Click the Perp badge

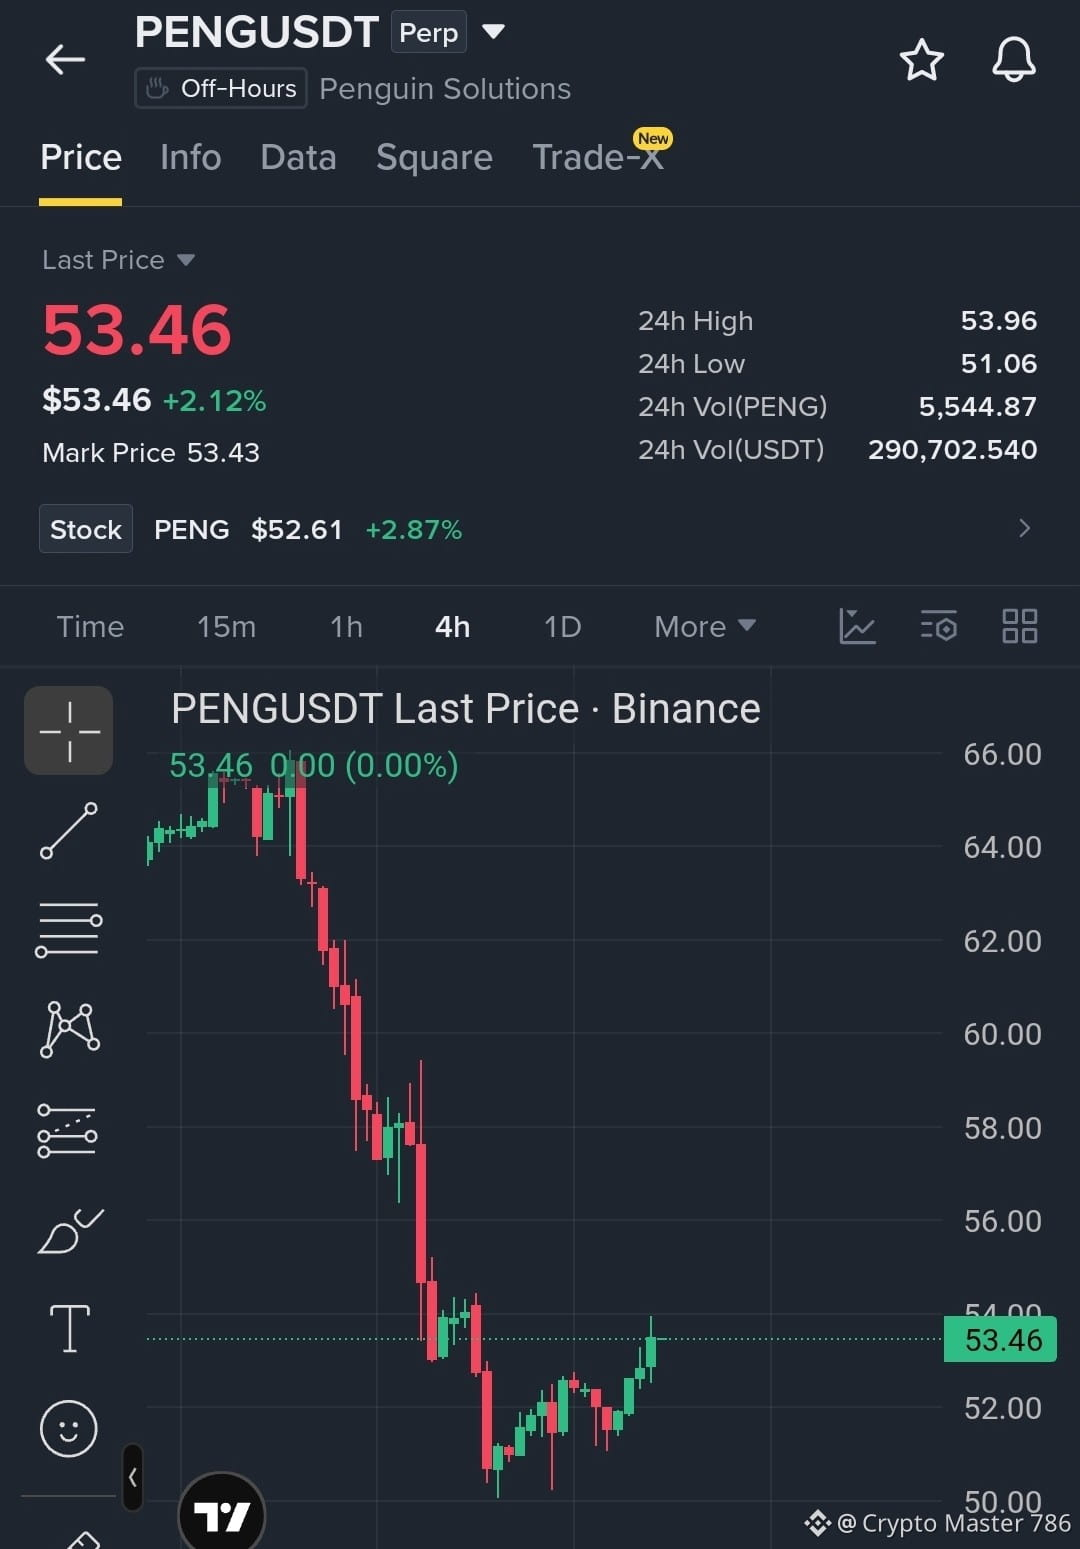tap(429, 32)
